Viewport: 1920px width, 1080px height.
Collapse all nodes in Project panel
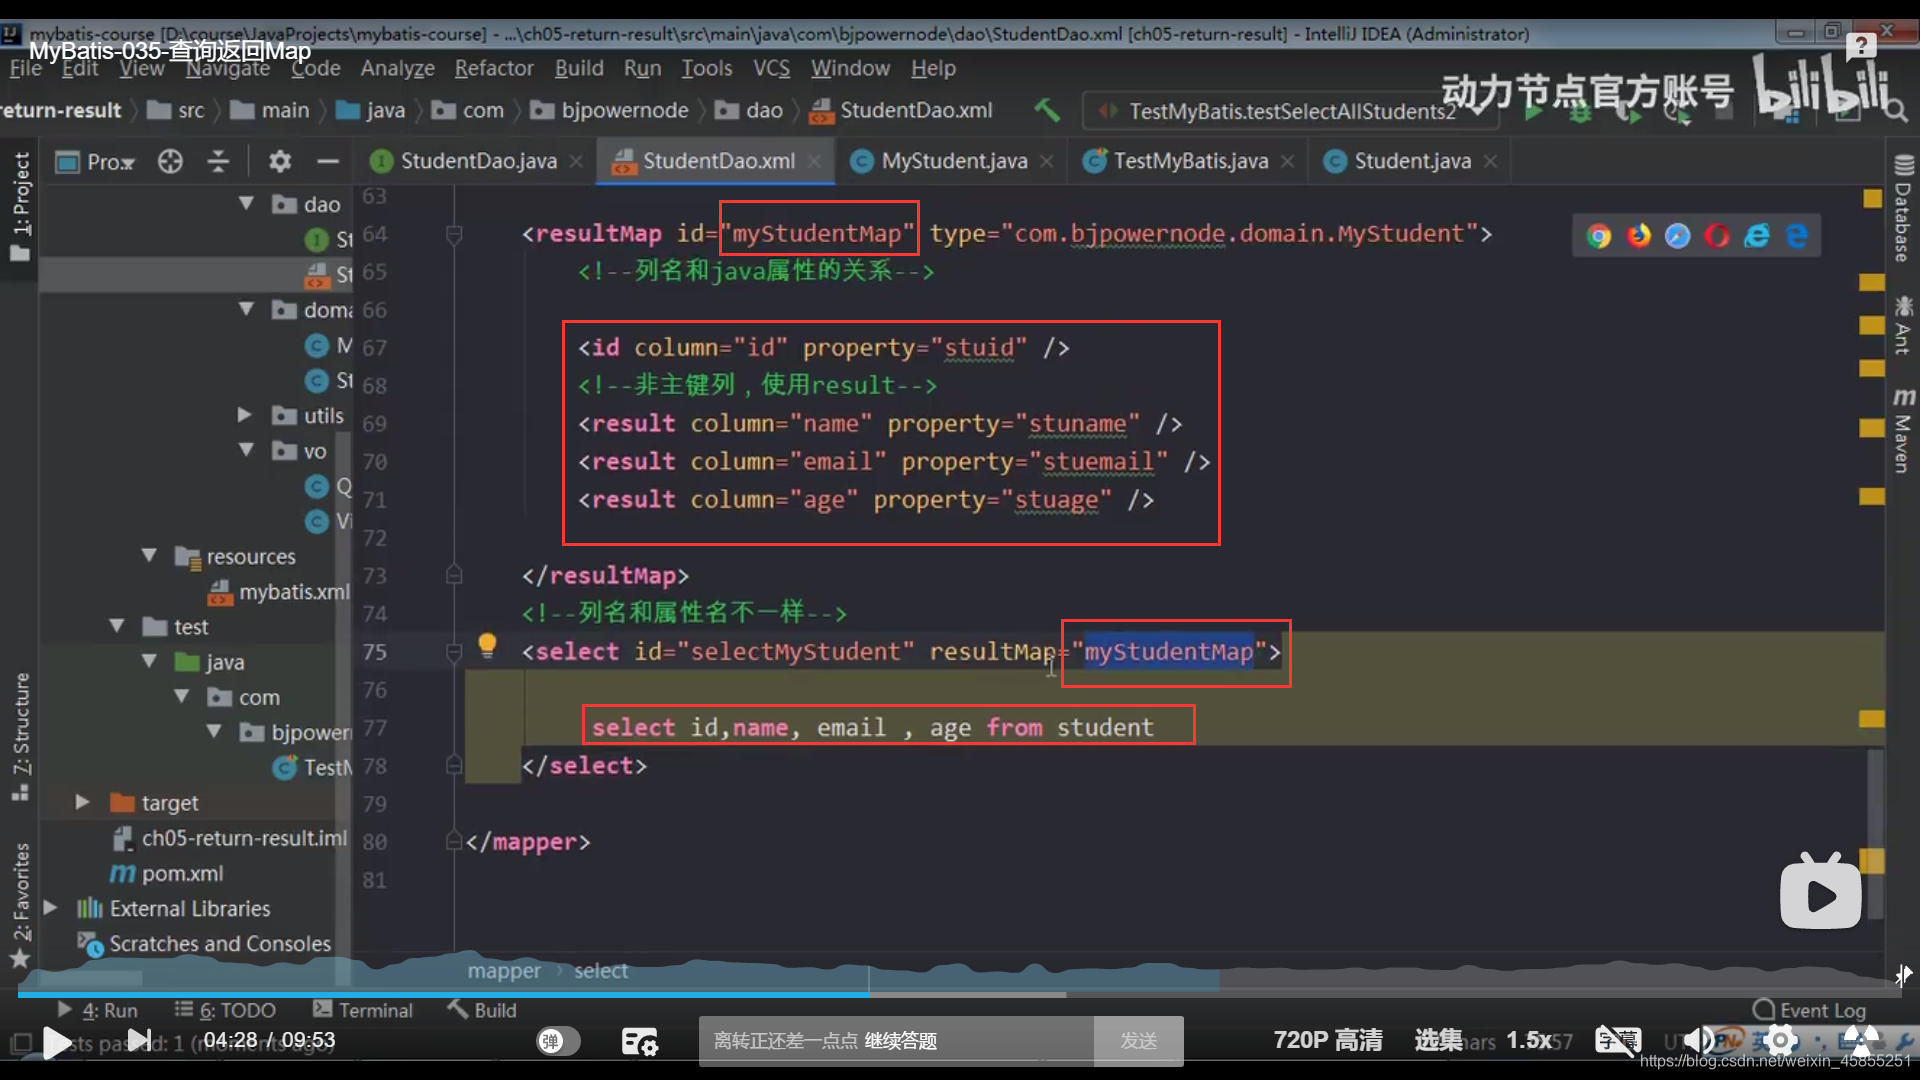coord(218,161)
